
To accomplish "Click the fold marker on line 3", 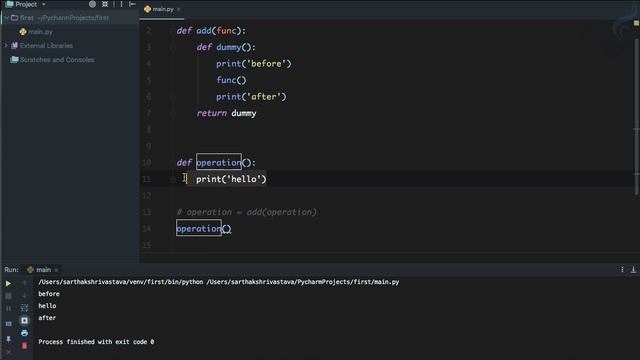I will (173, 47).
